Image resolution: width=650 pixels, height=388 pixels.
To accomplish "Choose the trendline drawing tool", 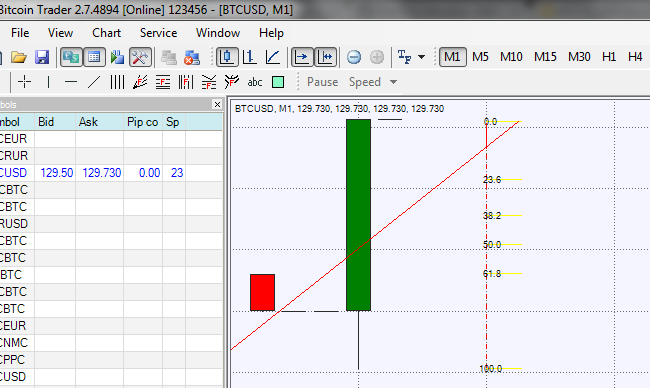I will coord(94,82).
